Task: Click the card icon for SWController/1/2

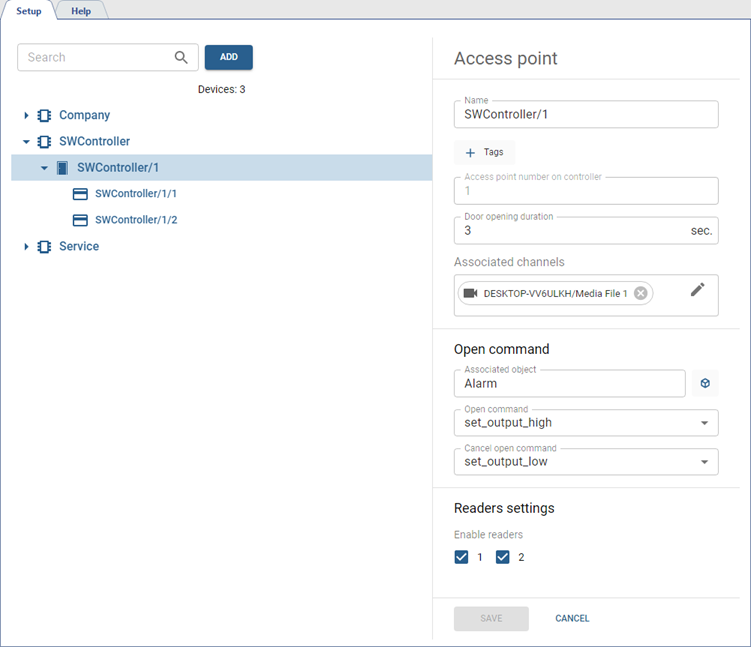Action: [81, 220]
